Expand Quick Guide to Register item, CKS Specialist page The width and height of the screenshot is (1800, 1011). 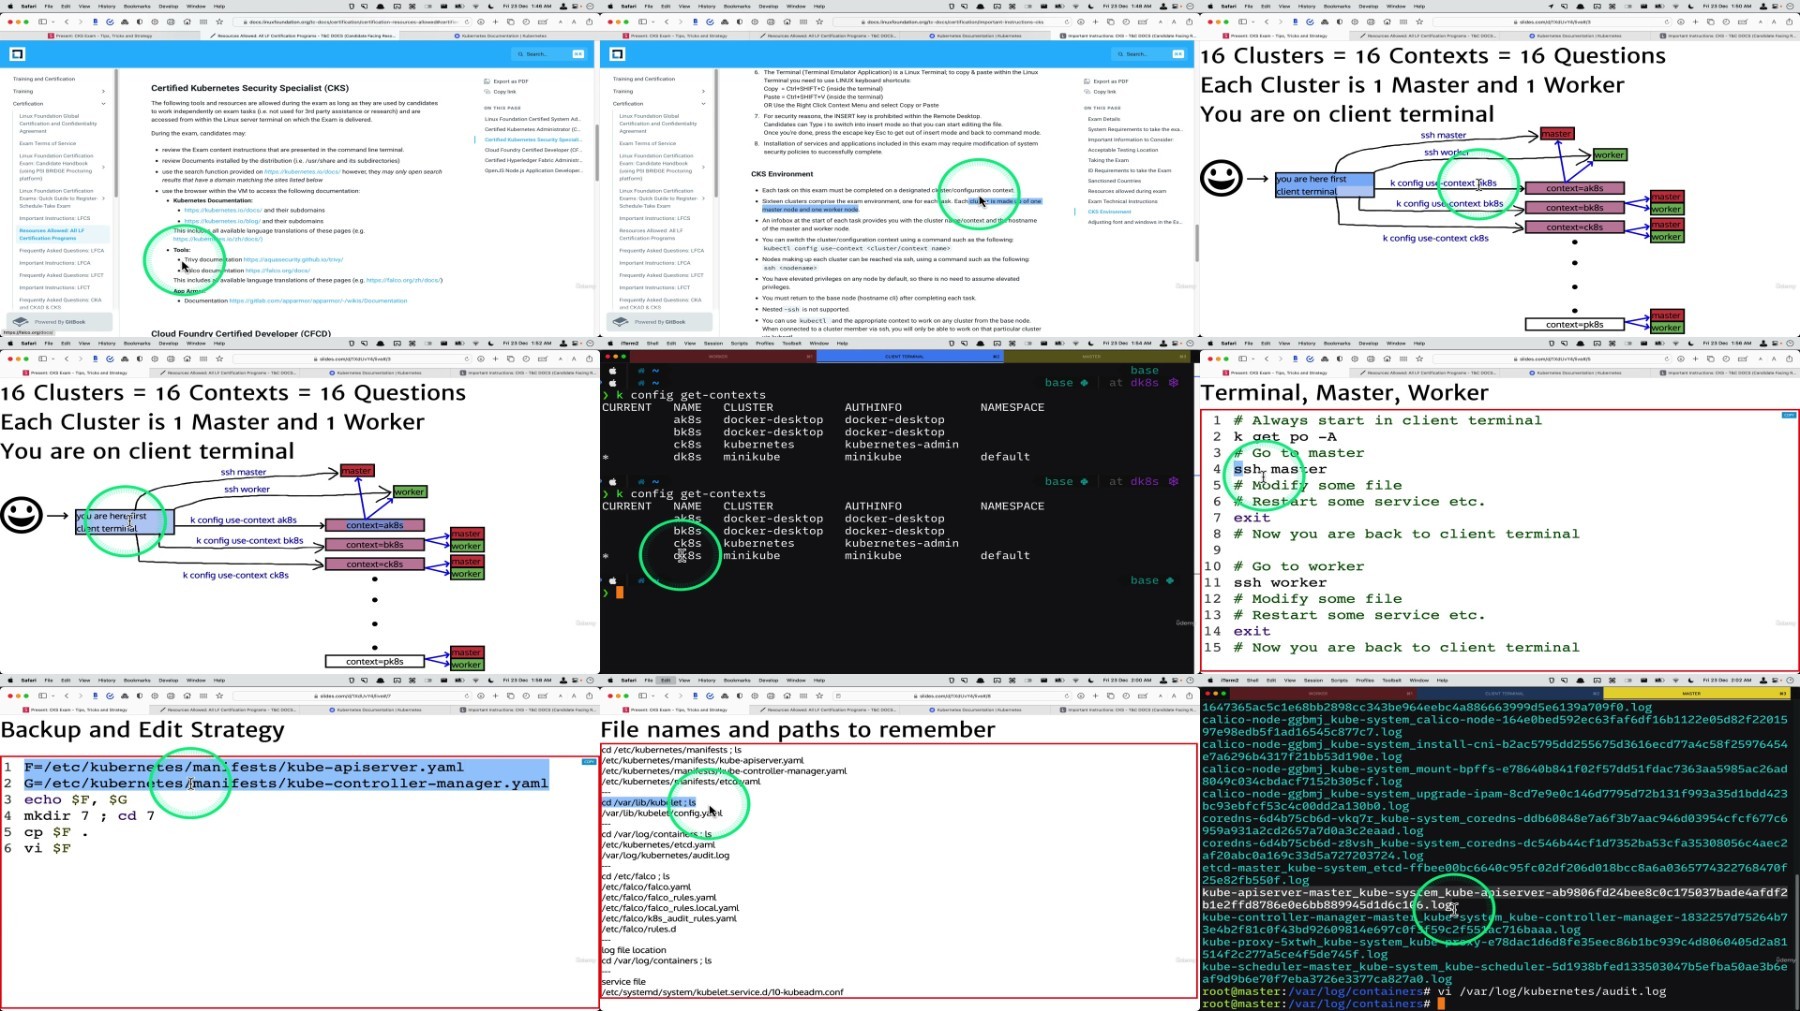pos(103,198)
